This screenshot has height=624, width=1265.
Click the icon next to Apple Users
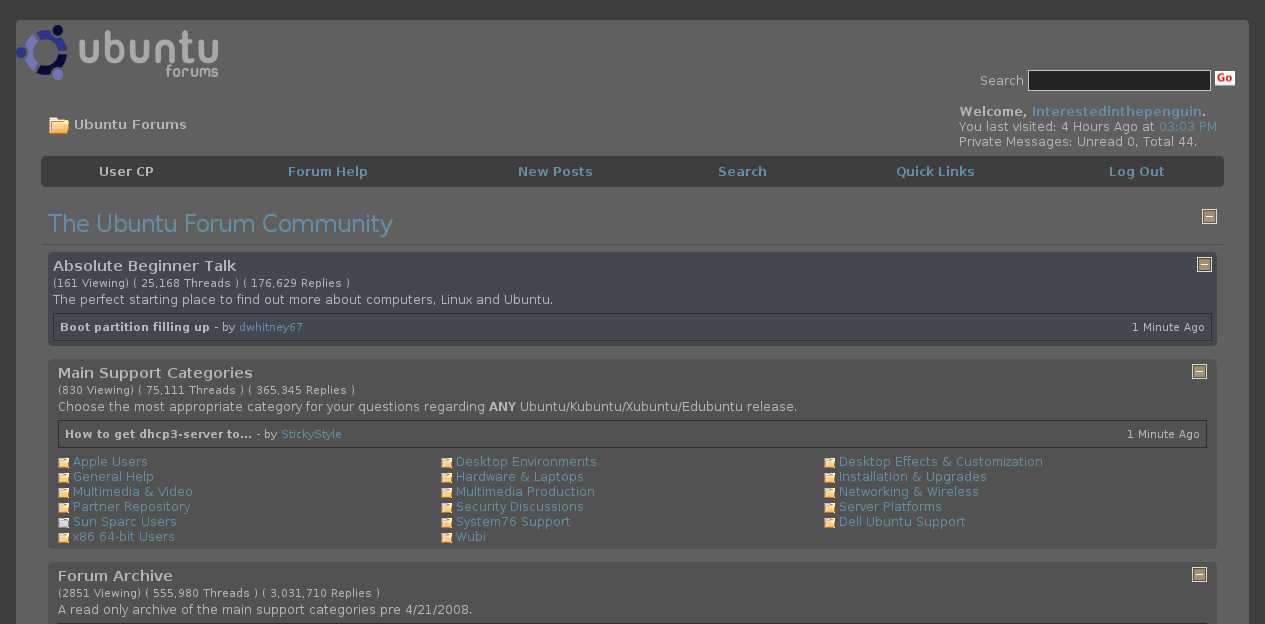tap(64, 463)
